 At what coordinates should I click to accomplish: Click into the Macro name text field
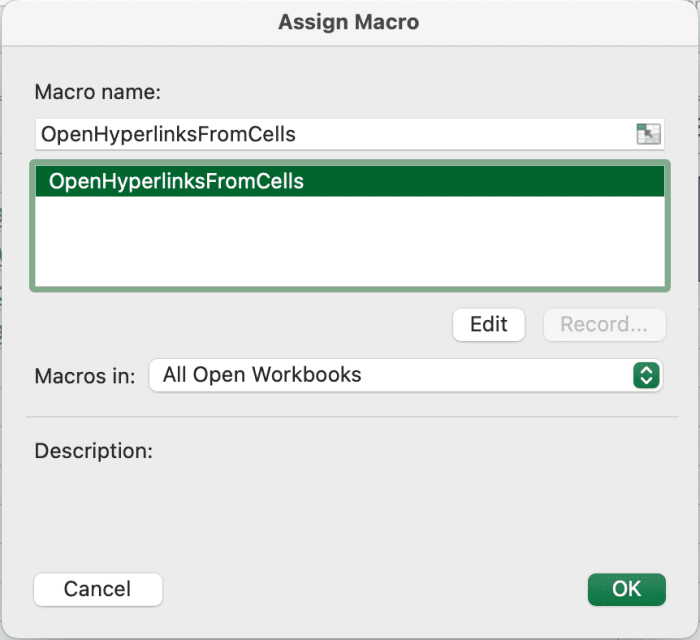[400, 134]
